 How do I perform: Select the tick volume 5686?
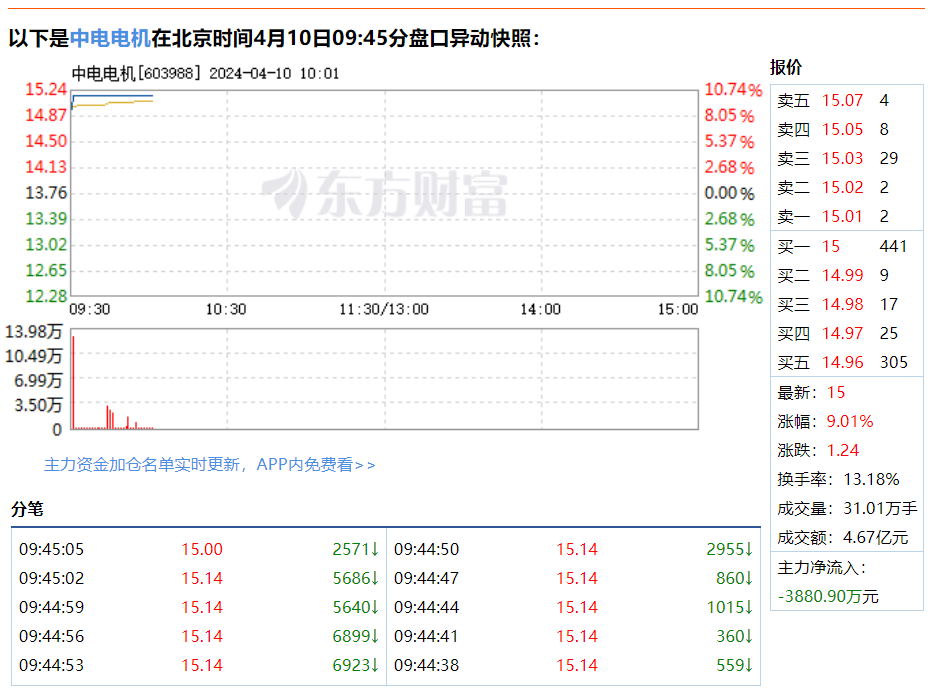[x=355, y=578]
